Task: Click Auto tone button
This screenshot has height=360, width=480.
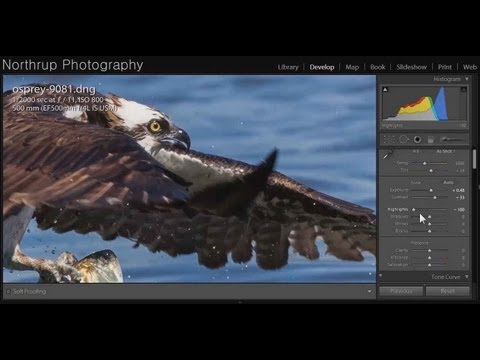Action: point(448,182)
